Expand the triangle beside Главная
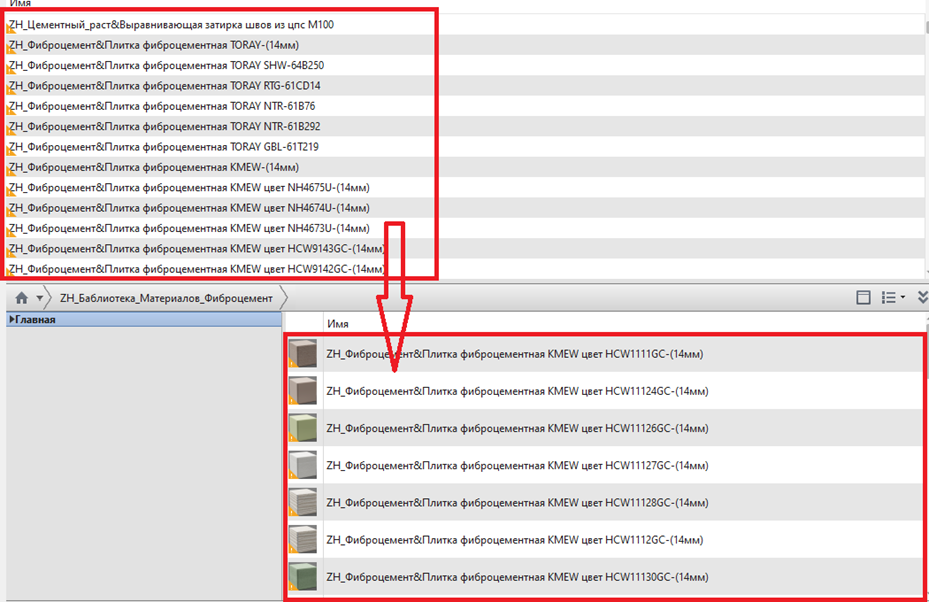Viewport: 929px width, 602px height. 11,319
